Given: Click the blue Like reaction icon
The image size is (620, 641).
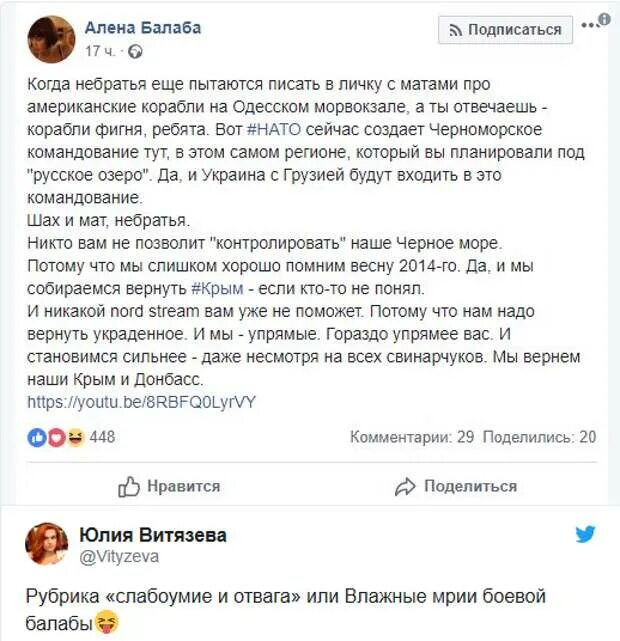Looking at the screenshot, I should click(36, 438).
